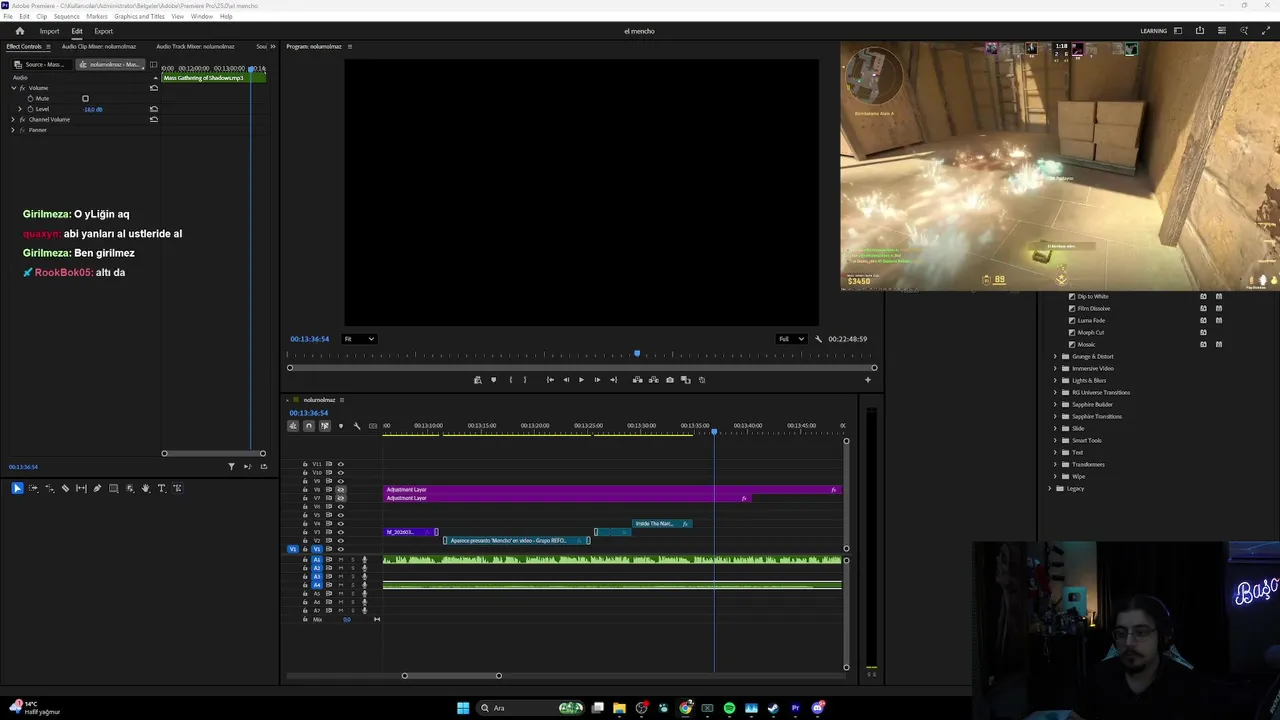
Task: Click the program monitor scrub bar playhead
Action: (637, 354)
